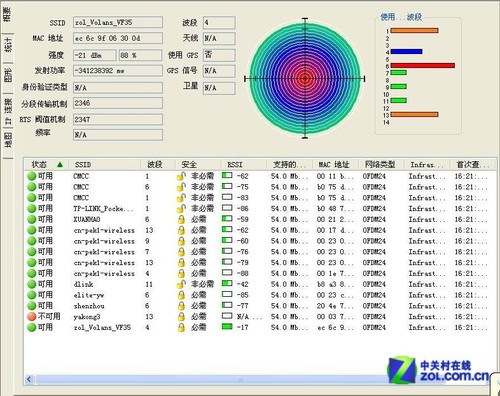The width and height of the screenshot is (500, 396).
Task: Select the XUANHAO network name
Action: point(87,220)
